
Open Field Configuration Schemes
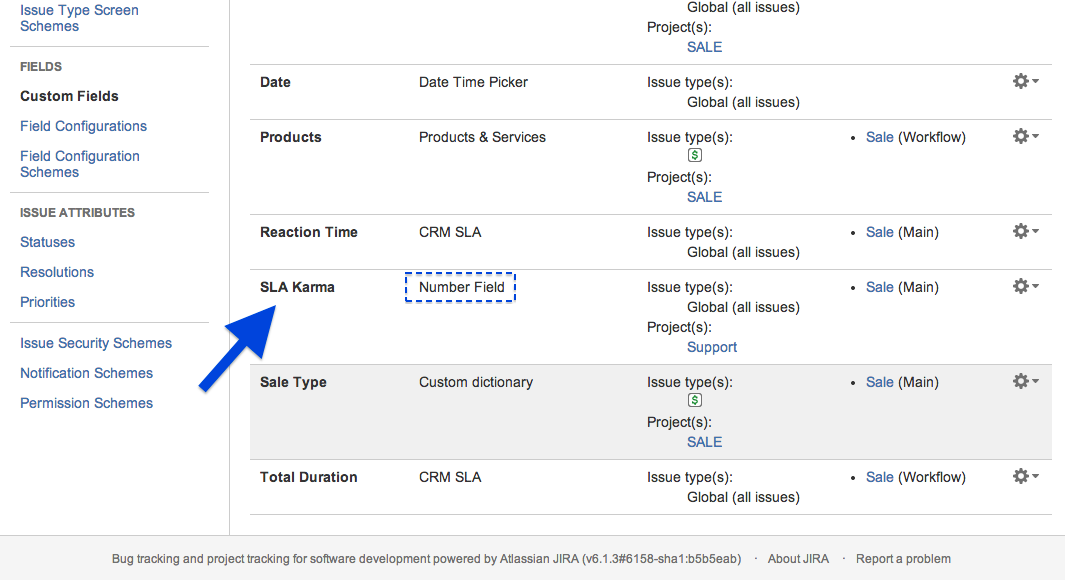pos(79,164)
